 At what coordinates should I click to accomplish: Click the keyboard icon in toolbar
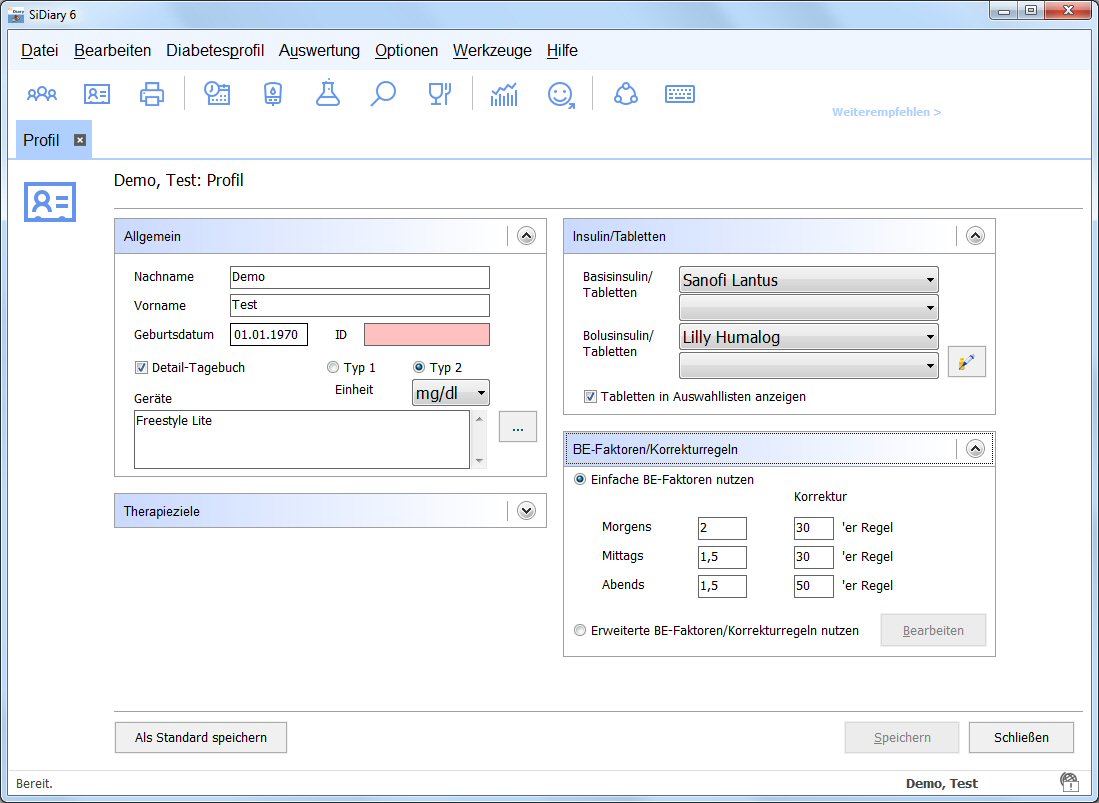(x=680, y=94)
